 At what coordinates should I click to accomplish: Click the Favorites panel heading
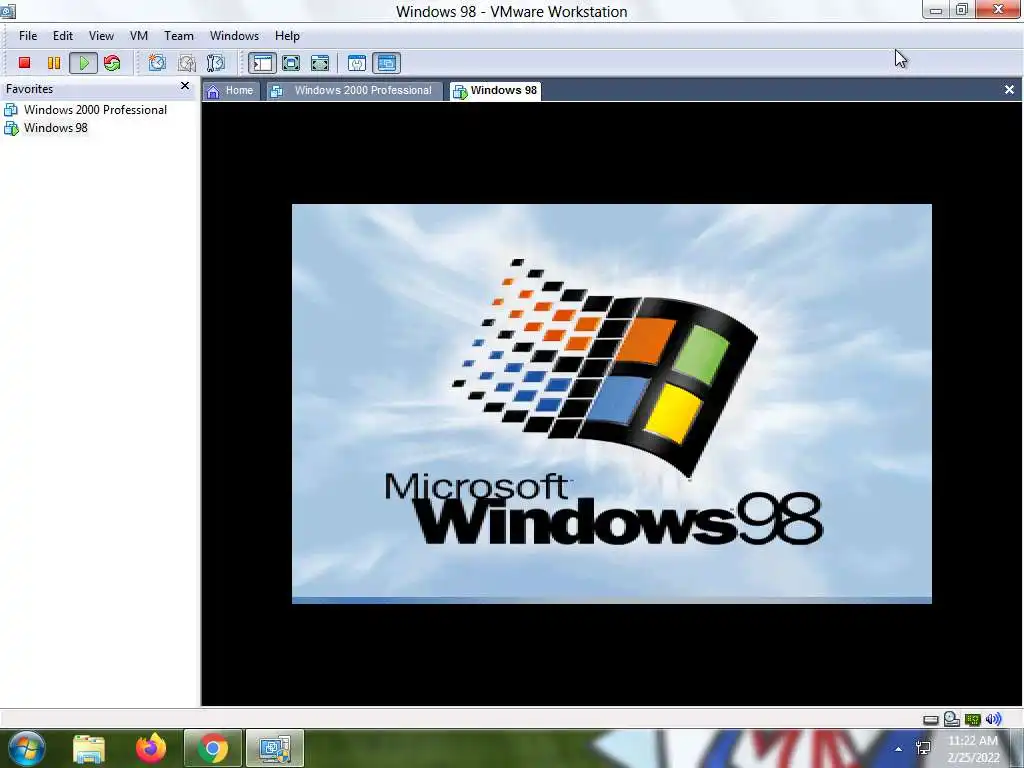[x=29, y=89]
